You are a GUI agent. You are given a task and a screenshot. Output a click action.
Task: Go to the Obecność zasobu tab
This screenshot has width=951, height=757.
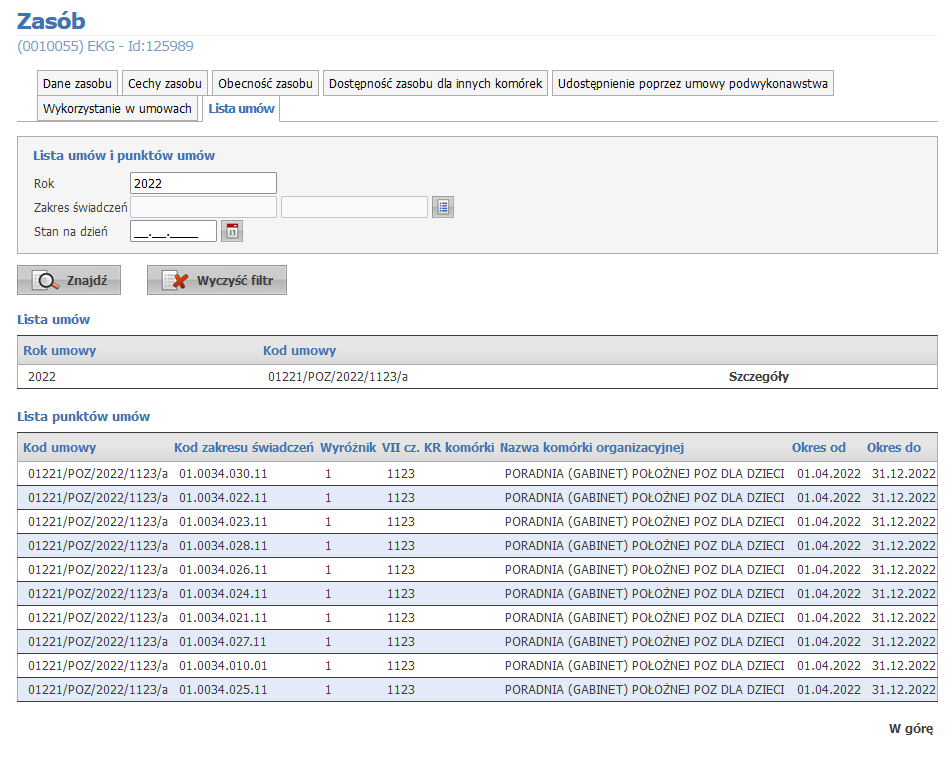[265, 84]
